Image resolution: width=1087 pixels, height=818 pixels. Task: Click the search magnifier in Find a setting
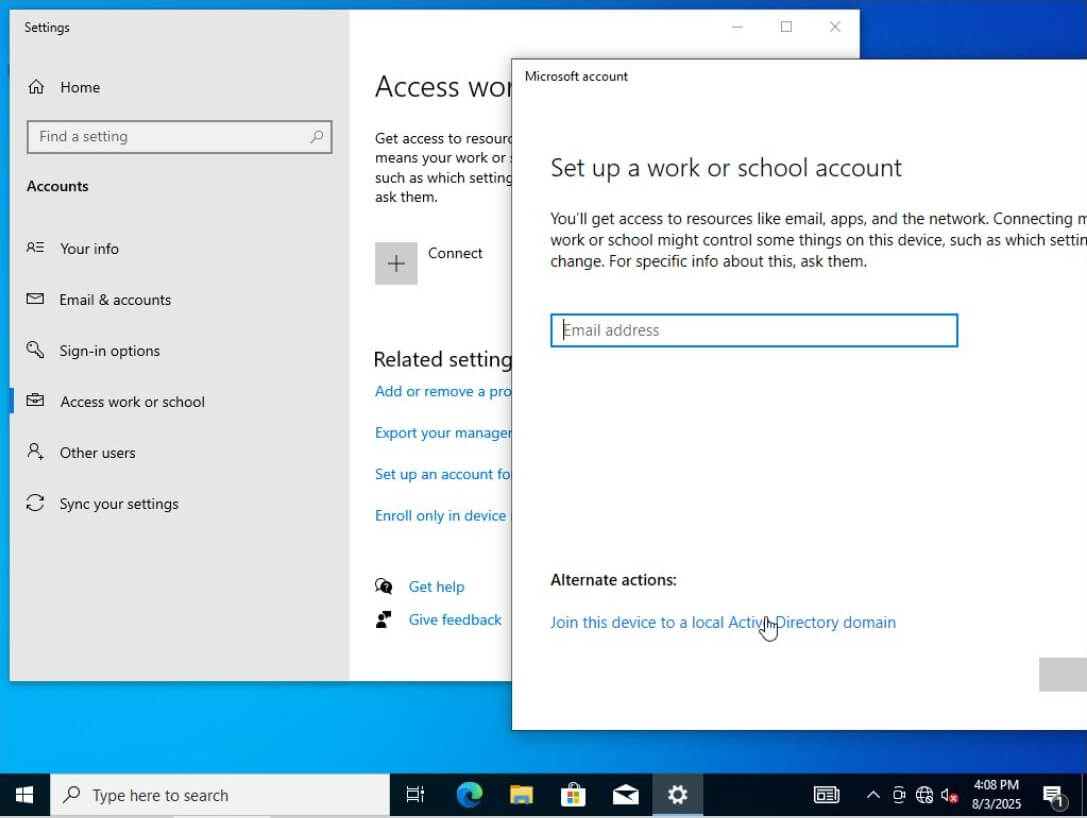(x=316, y=137)
